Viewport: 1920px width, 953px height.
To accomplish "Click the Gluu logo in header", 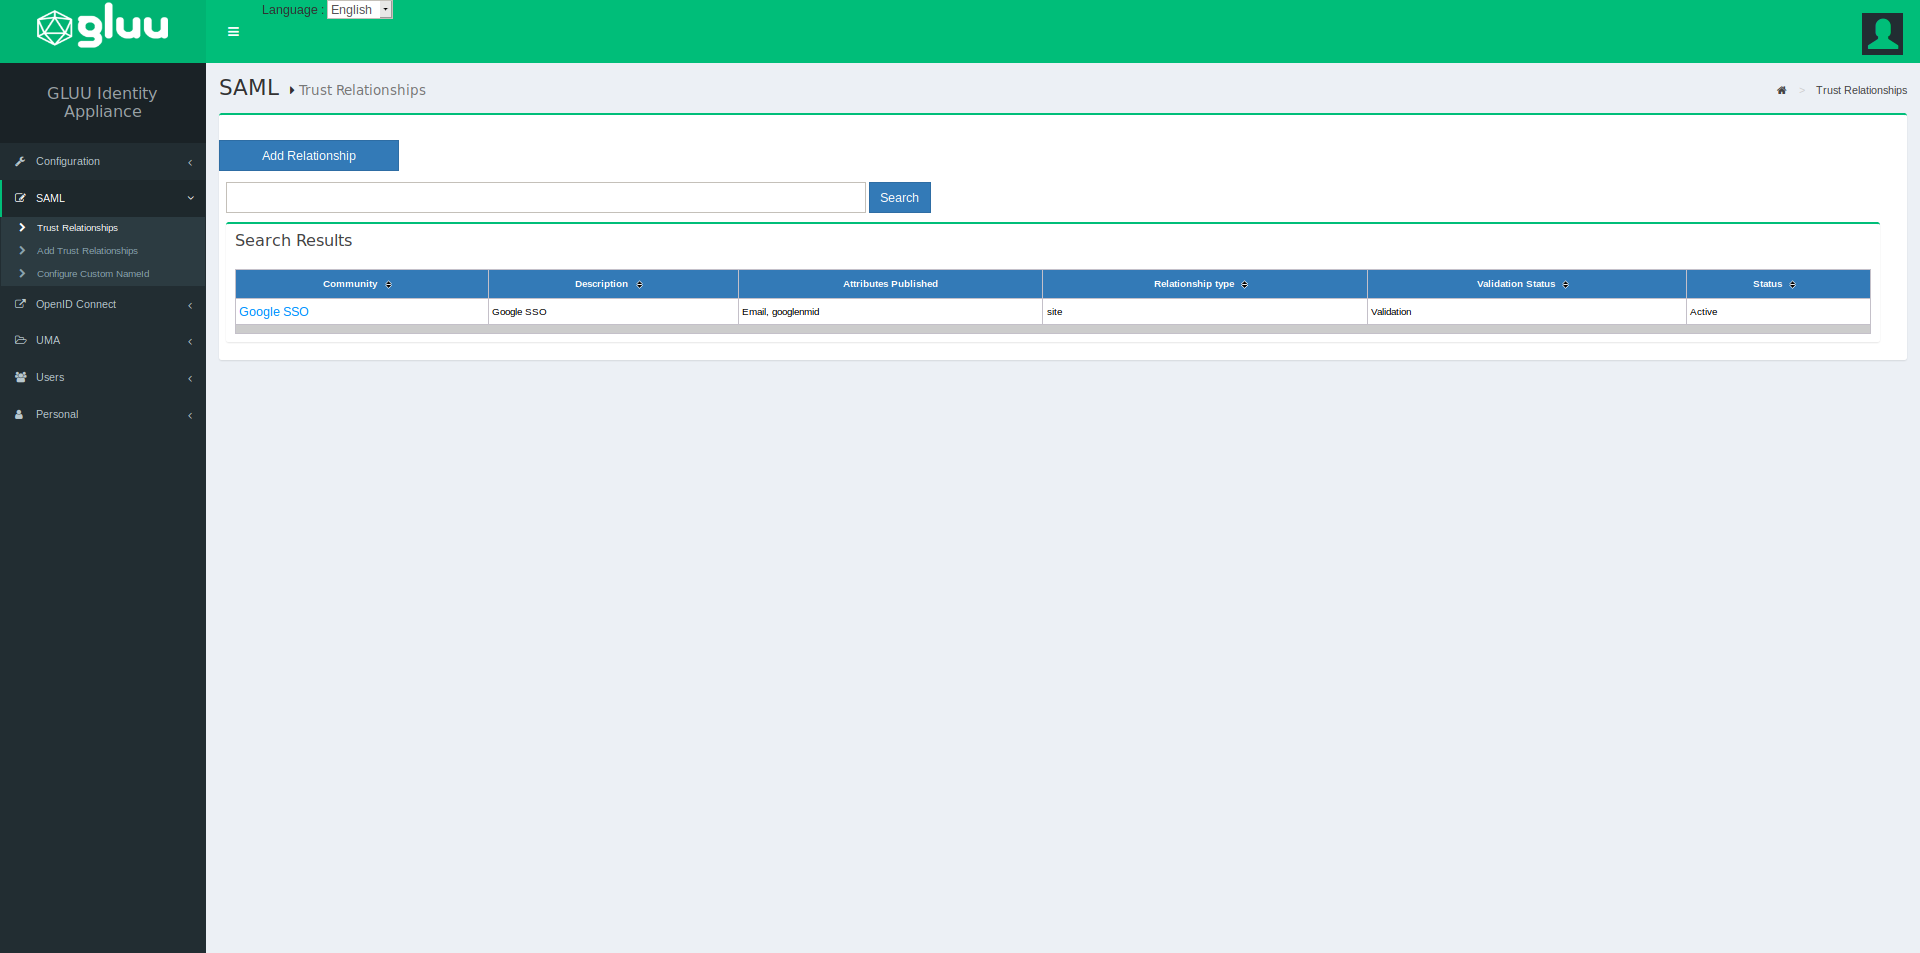I will point(102,27).
